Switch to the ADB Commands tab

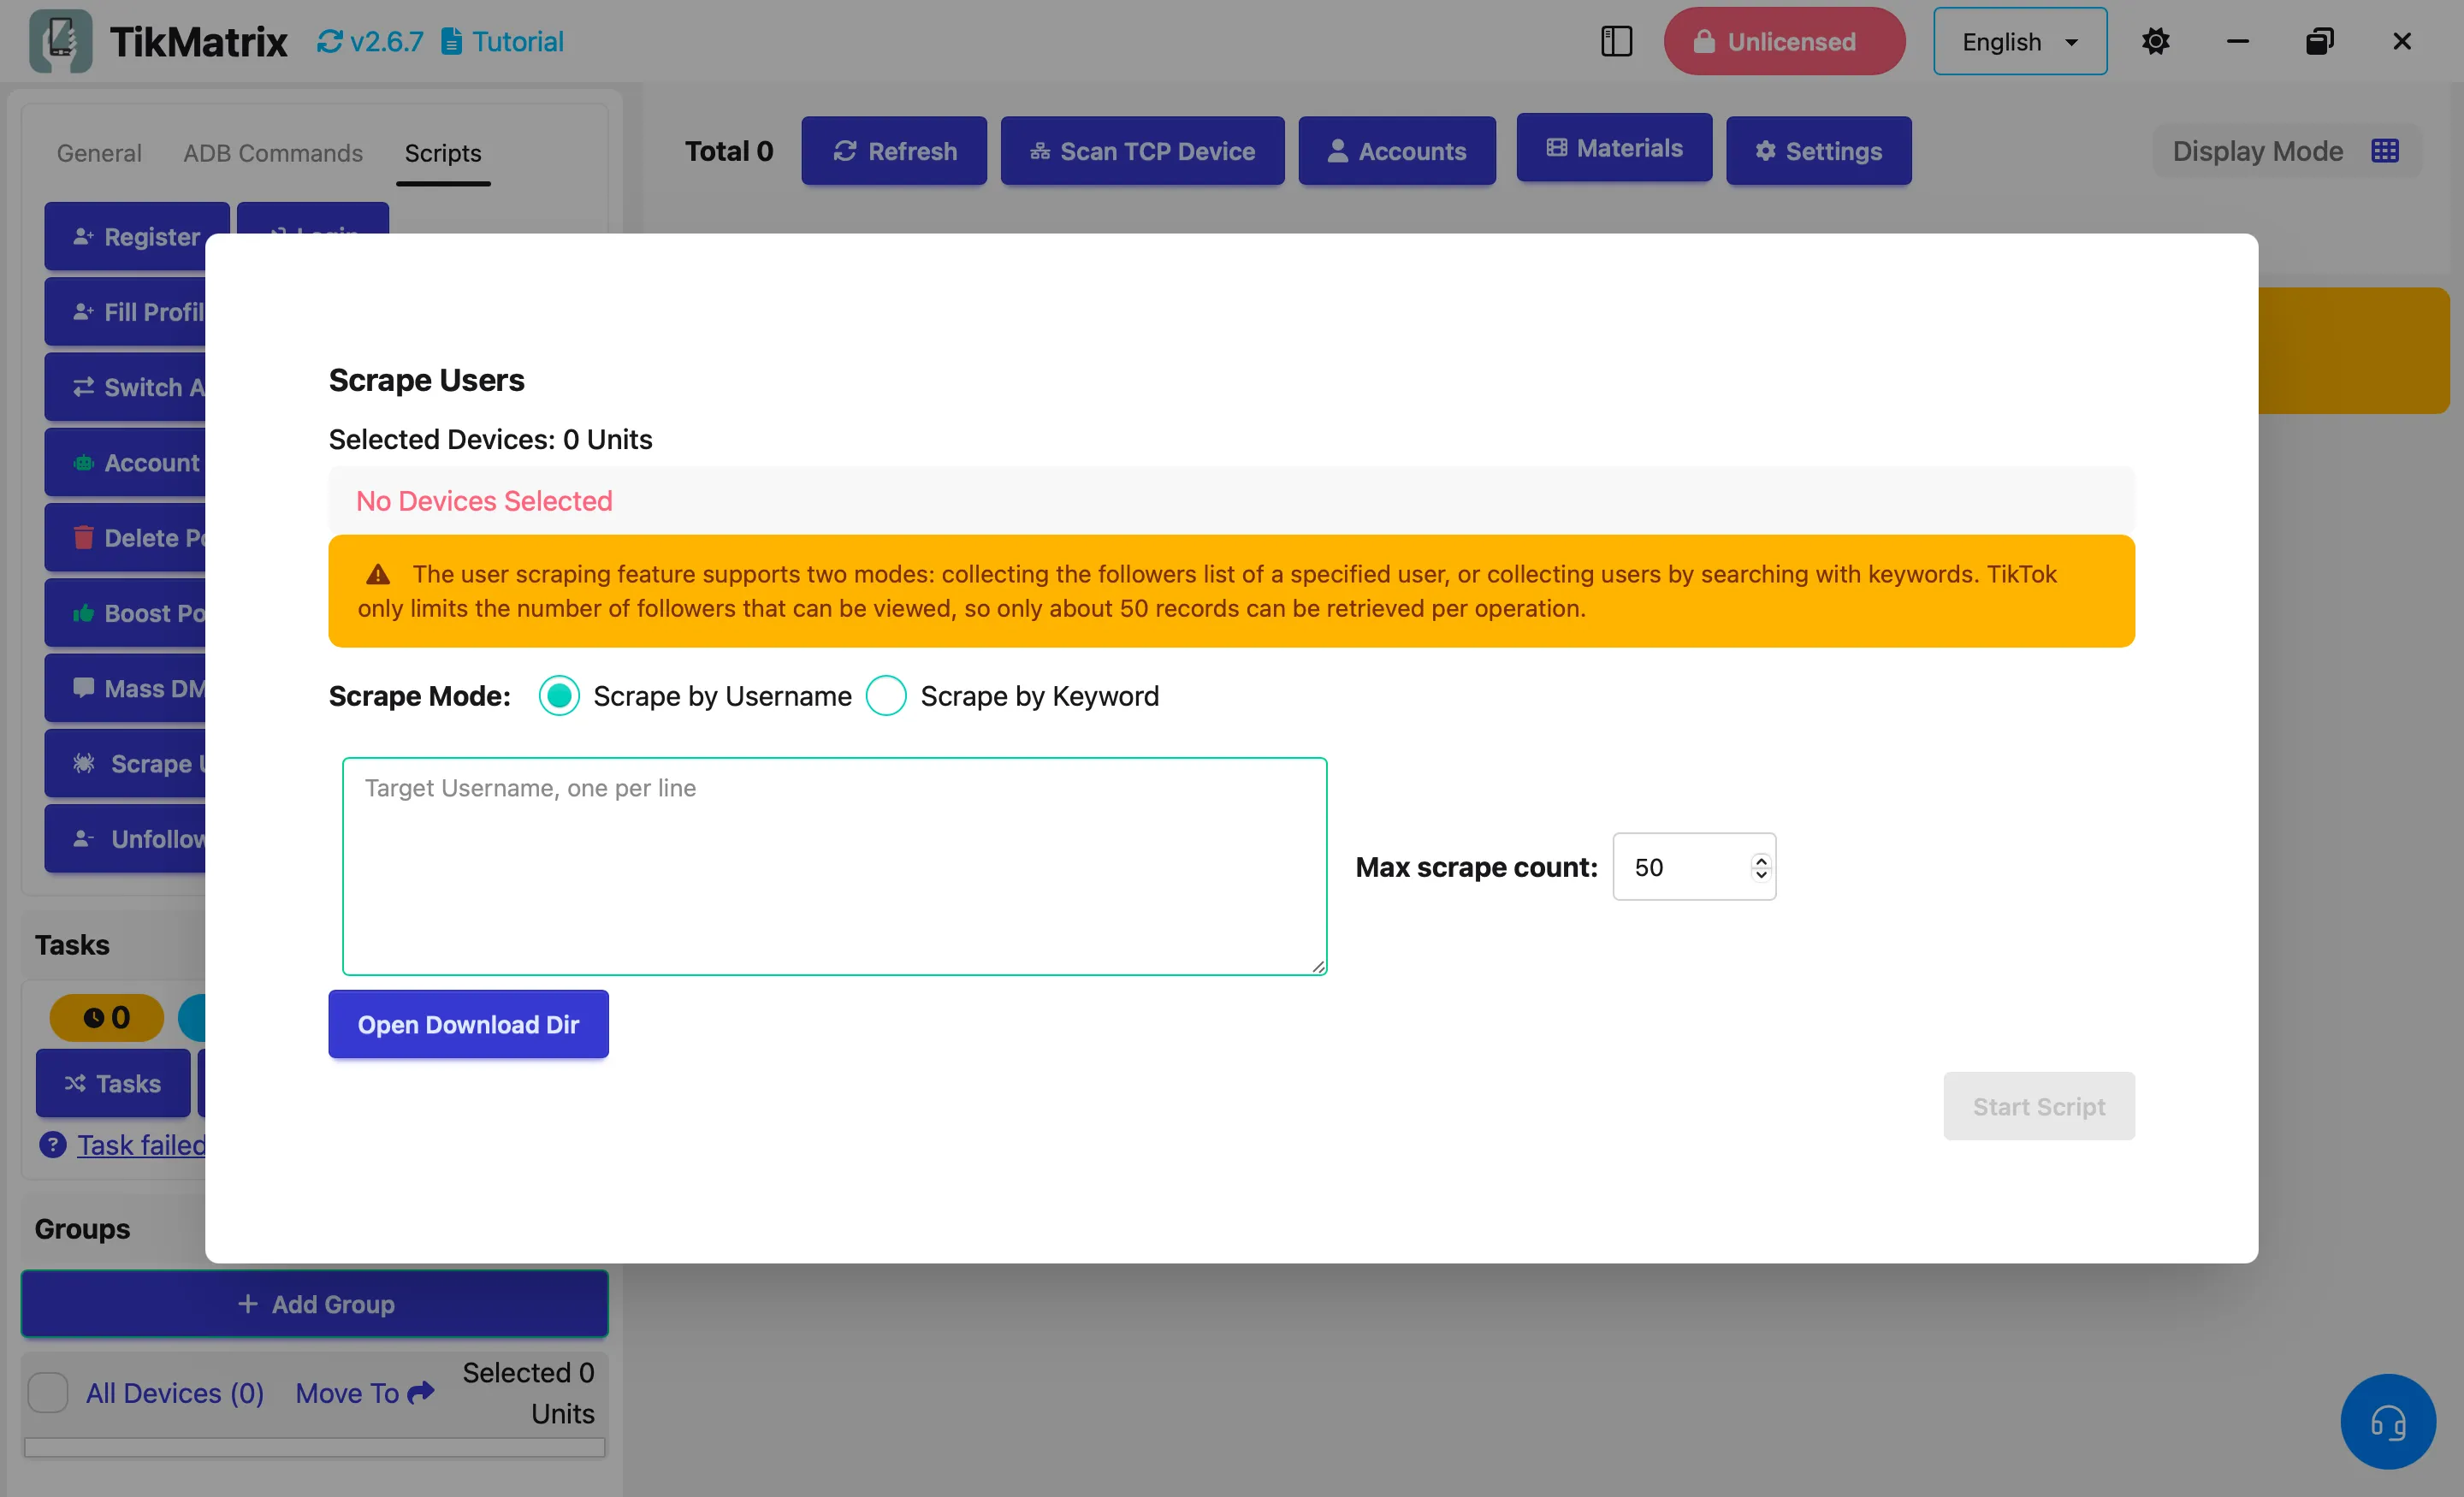(x=272, y=153)
